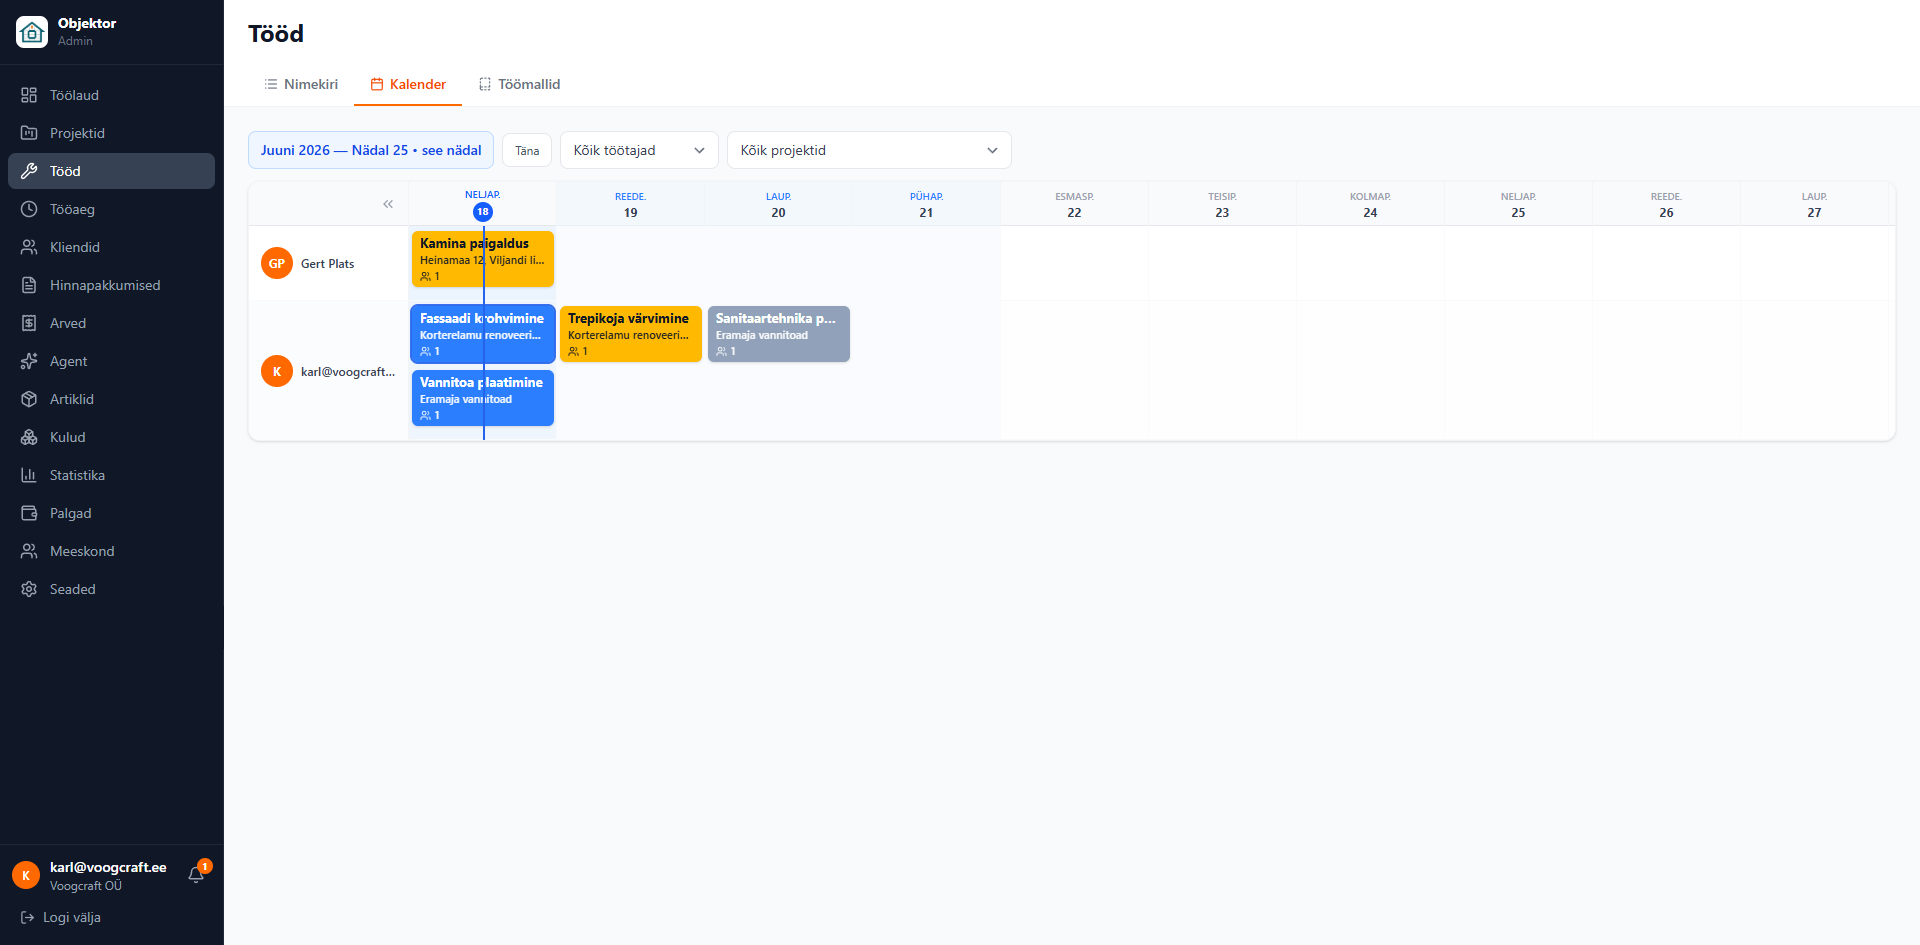Click the Teisip 23 day header
This screenshot has height=945, width=1920.
tap(1223, 204)
